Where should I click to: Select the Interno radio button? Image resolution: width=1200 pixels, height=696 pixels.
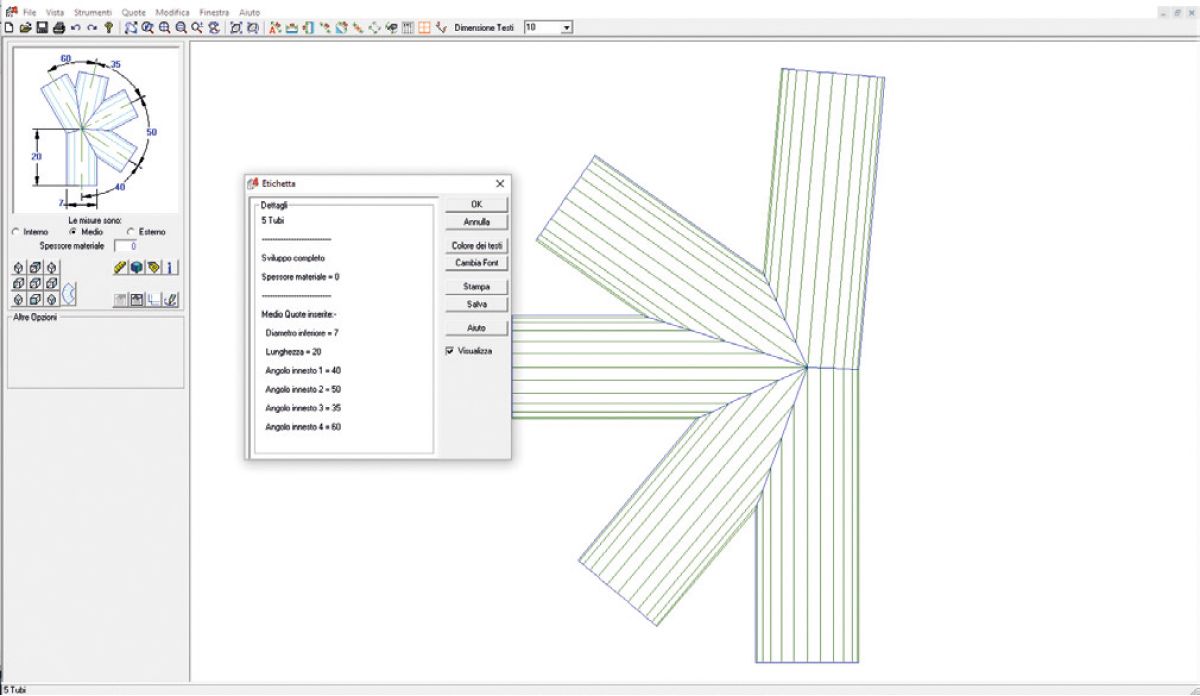pos(15,232)
